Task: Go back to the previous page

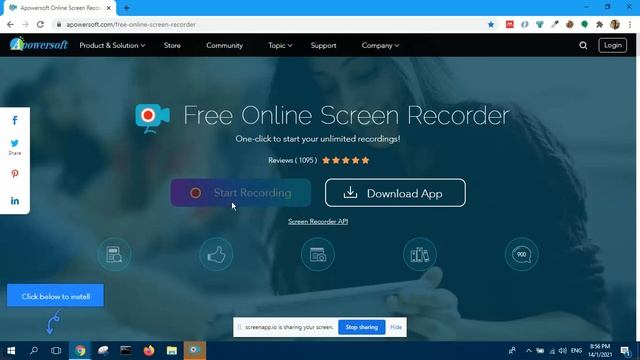Action: 10,24
